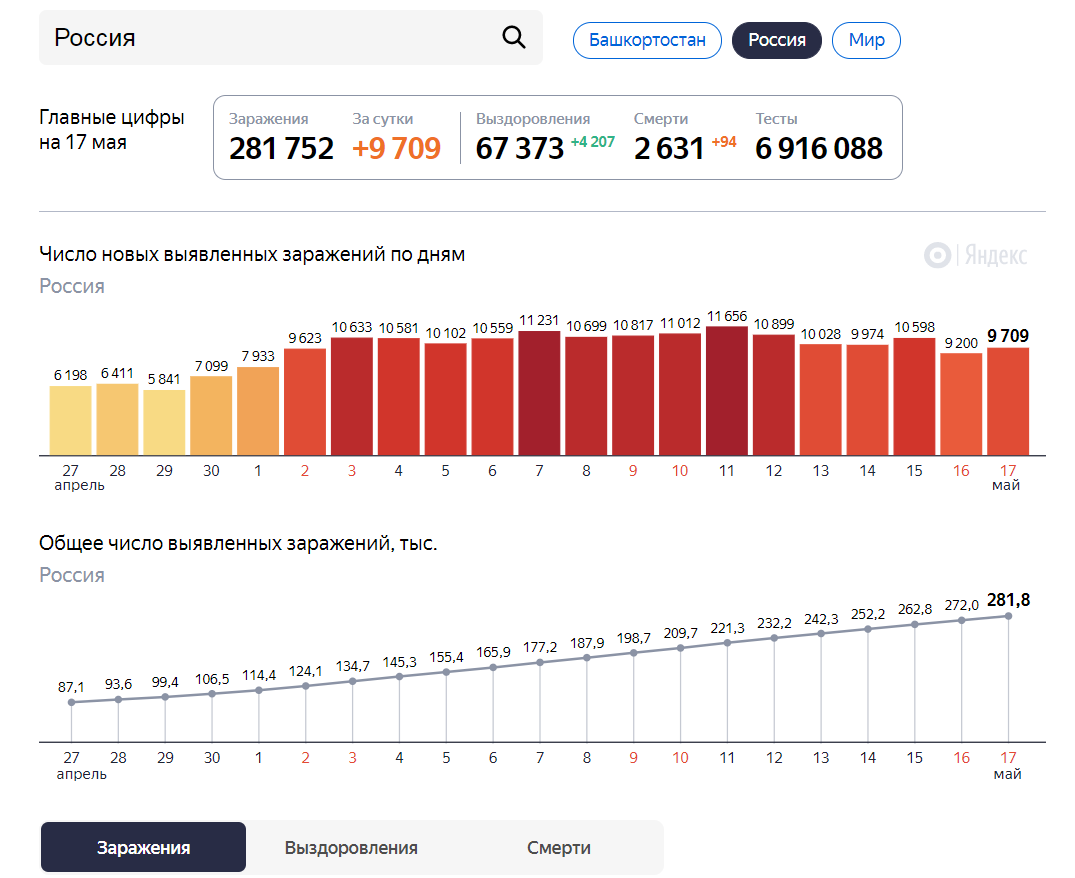The image size is (1075, 878).
Task: Select the Заражения tab
Action: coord(143,846)
